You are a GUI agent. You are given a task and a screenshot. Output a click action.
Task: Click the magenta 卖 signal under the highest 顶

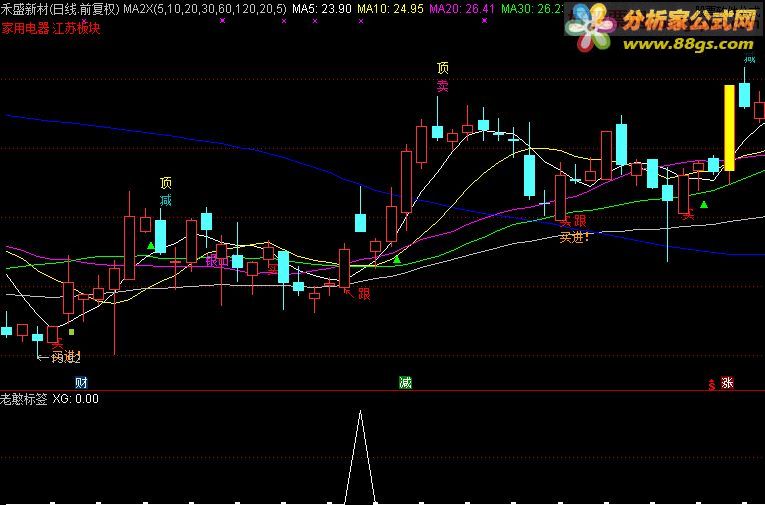tap(443, 87)
